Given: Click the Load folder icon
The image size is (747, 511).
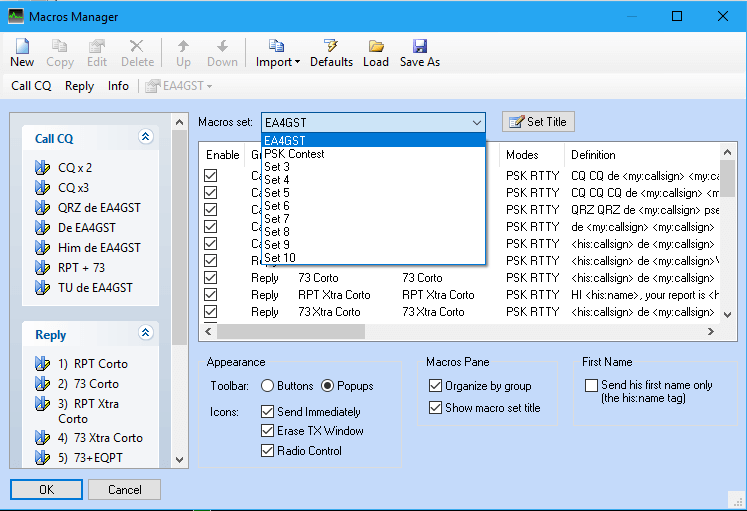Looking at the screenshot, I should pos(376,53).
